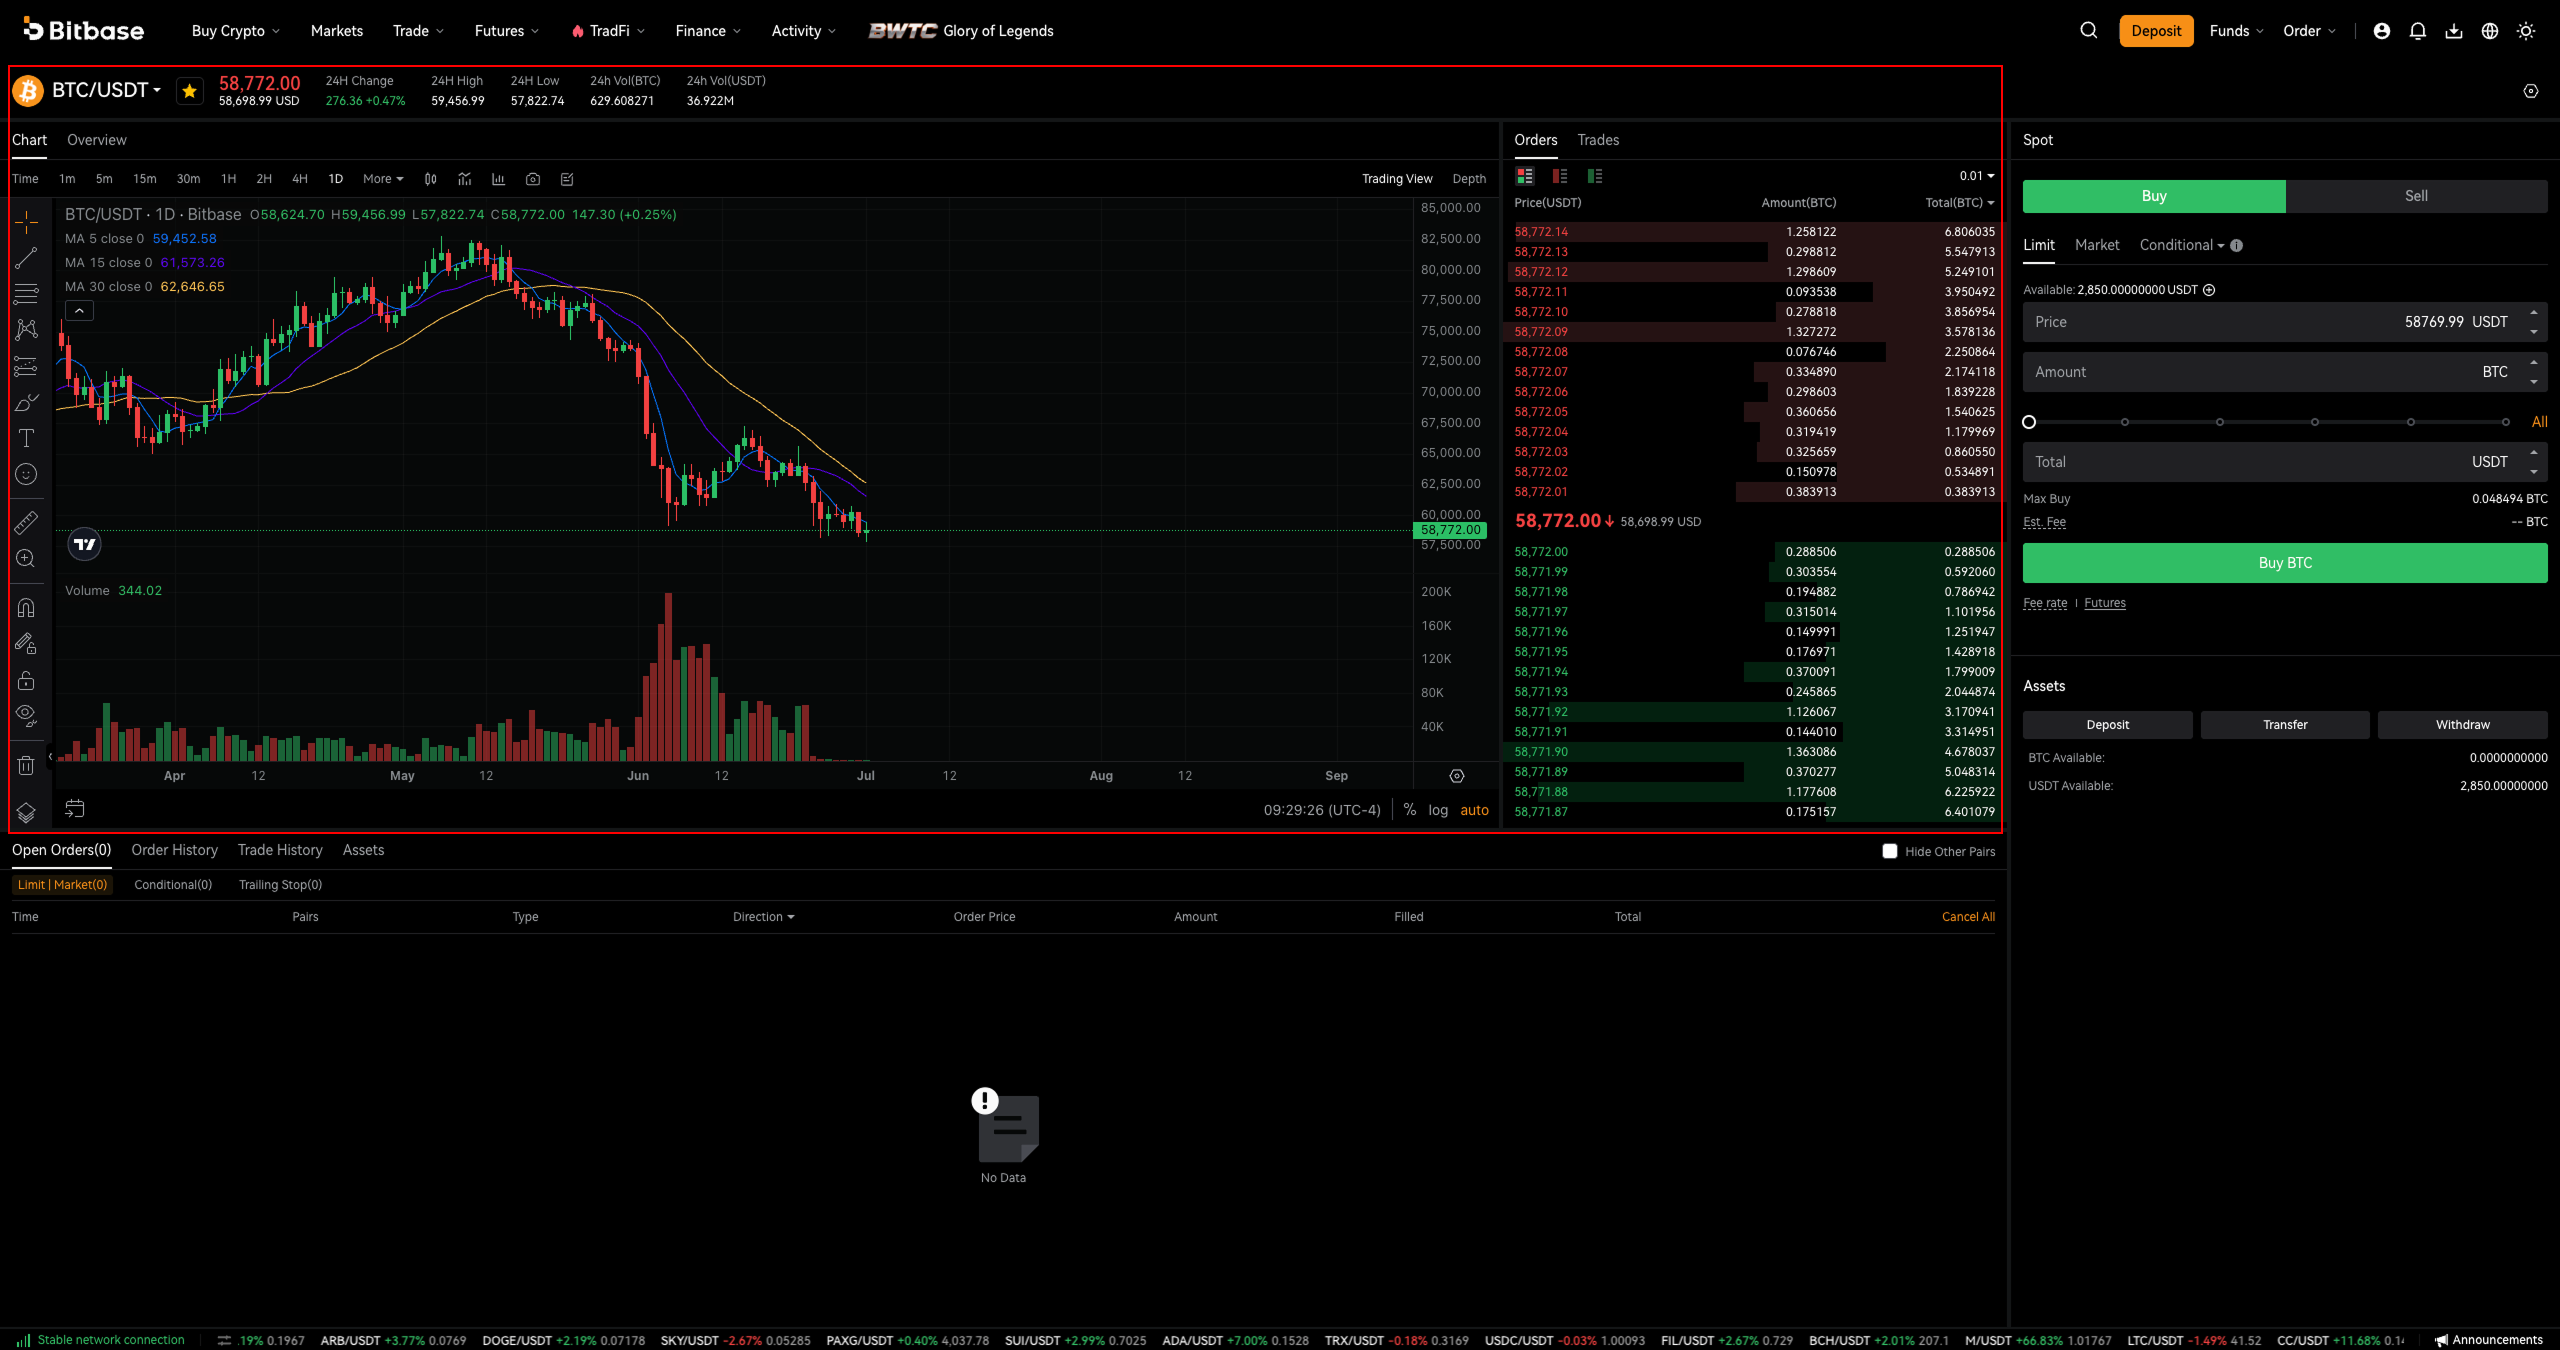Image resolution: width=2560 pixels, height=1350 pixels.
Task: Click the chart screenshot camera icon
Action: point(533,179)
